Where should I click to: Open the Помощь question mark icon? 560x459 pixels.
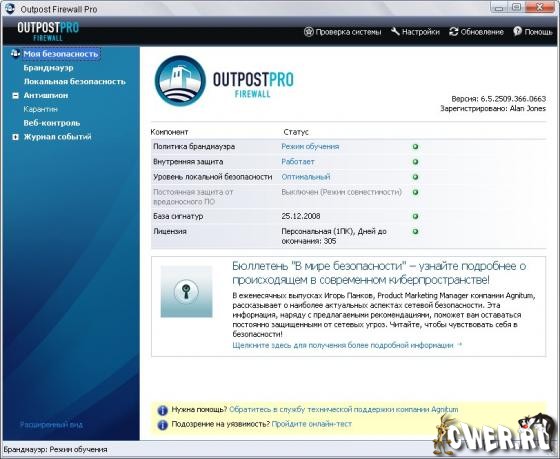click(x=518, y=31)
